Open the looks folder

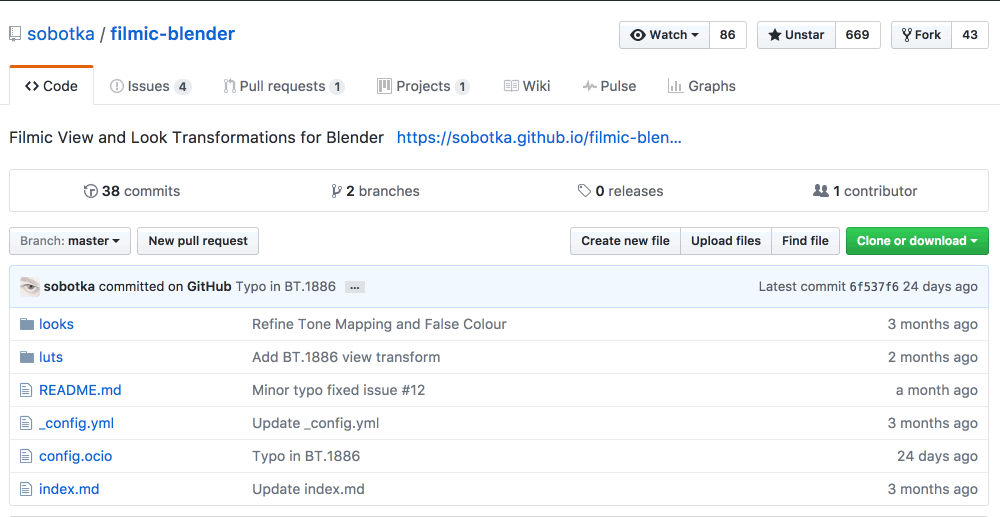click(56, 324)
